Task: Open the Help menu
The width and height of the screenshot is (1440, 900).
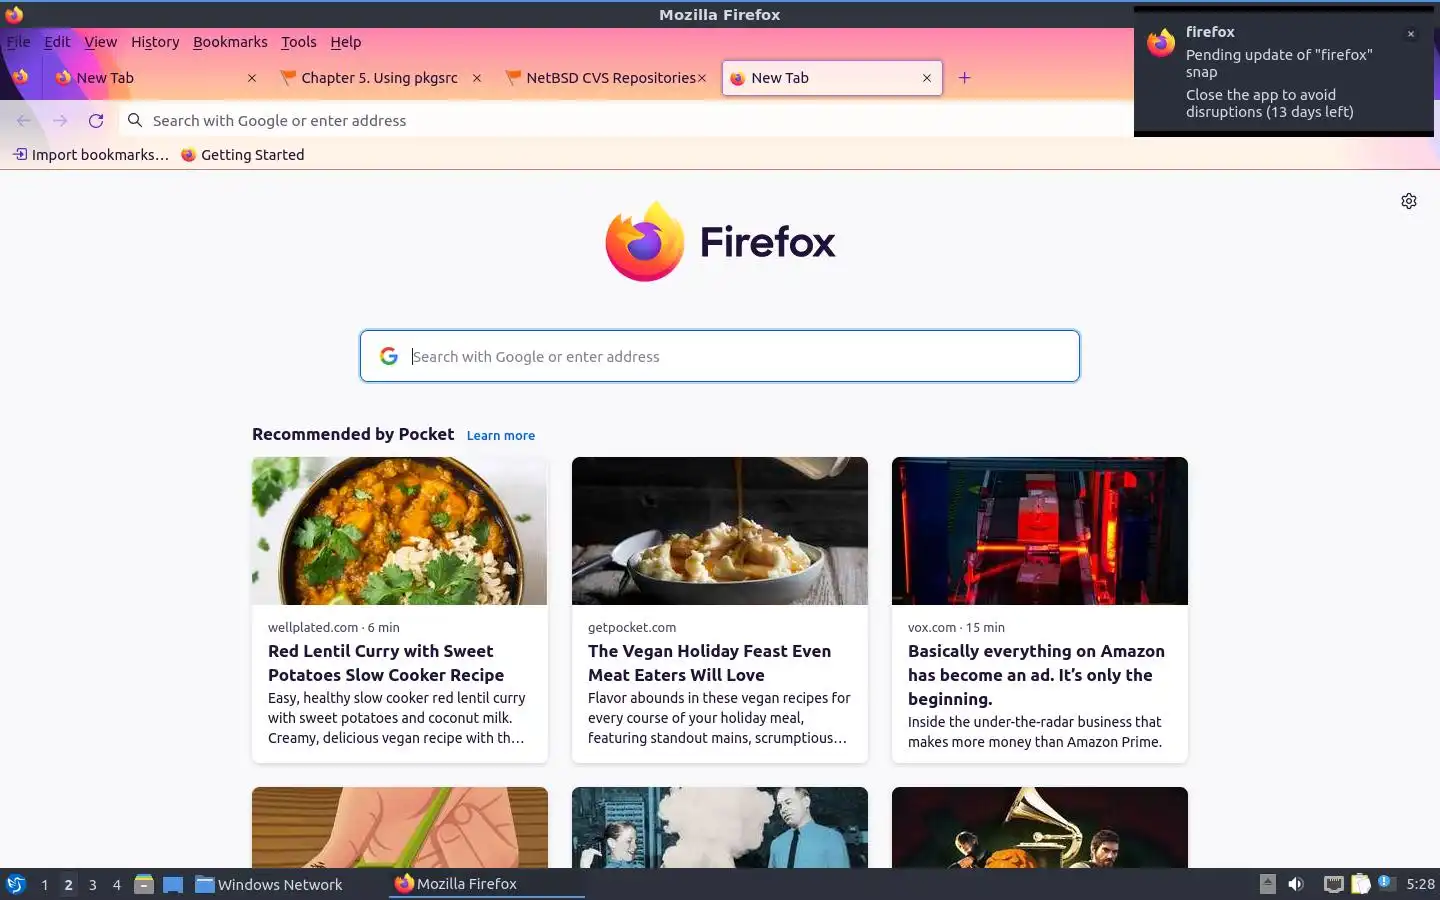Action: pyautogui.click(x=345, y=42)
